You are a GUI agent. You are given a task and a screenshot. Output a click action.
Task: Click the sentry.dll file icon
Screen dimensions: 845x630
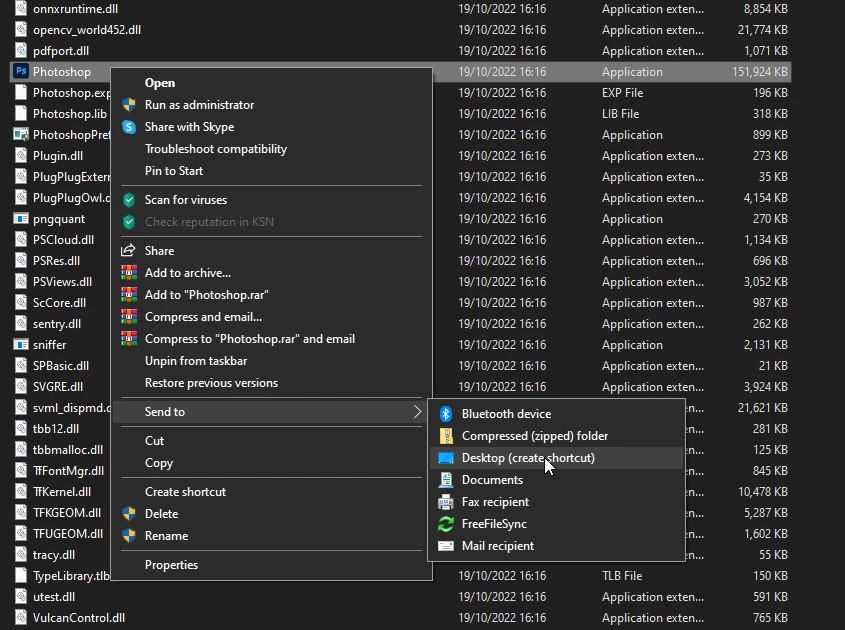pos(20,323)
